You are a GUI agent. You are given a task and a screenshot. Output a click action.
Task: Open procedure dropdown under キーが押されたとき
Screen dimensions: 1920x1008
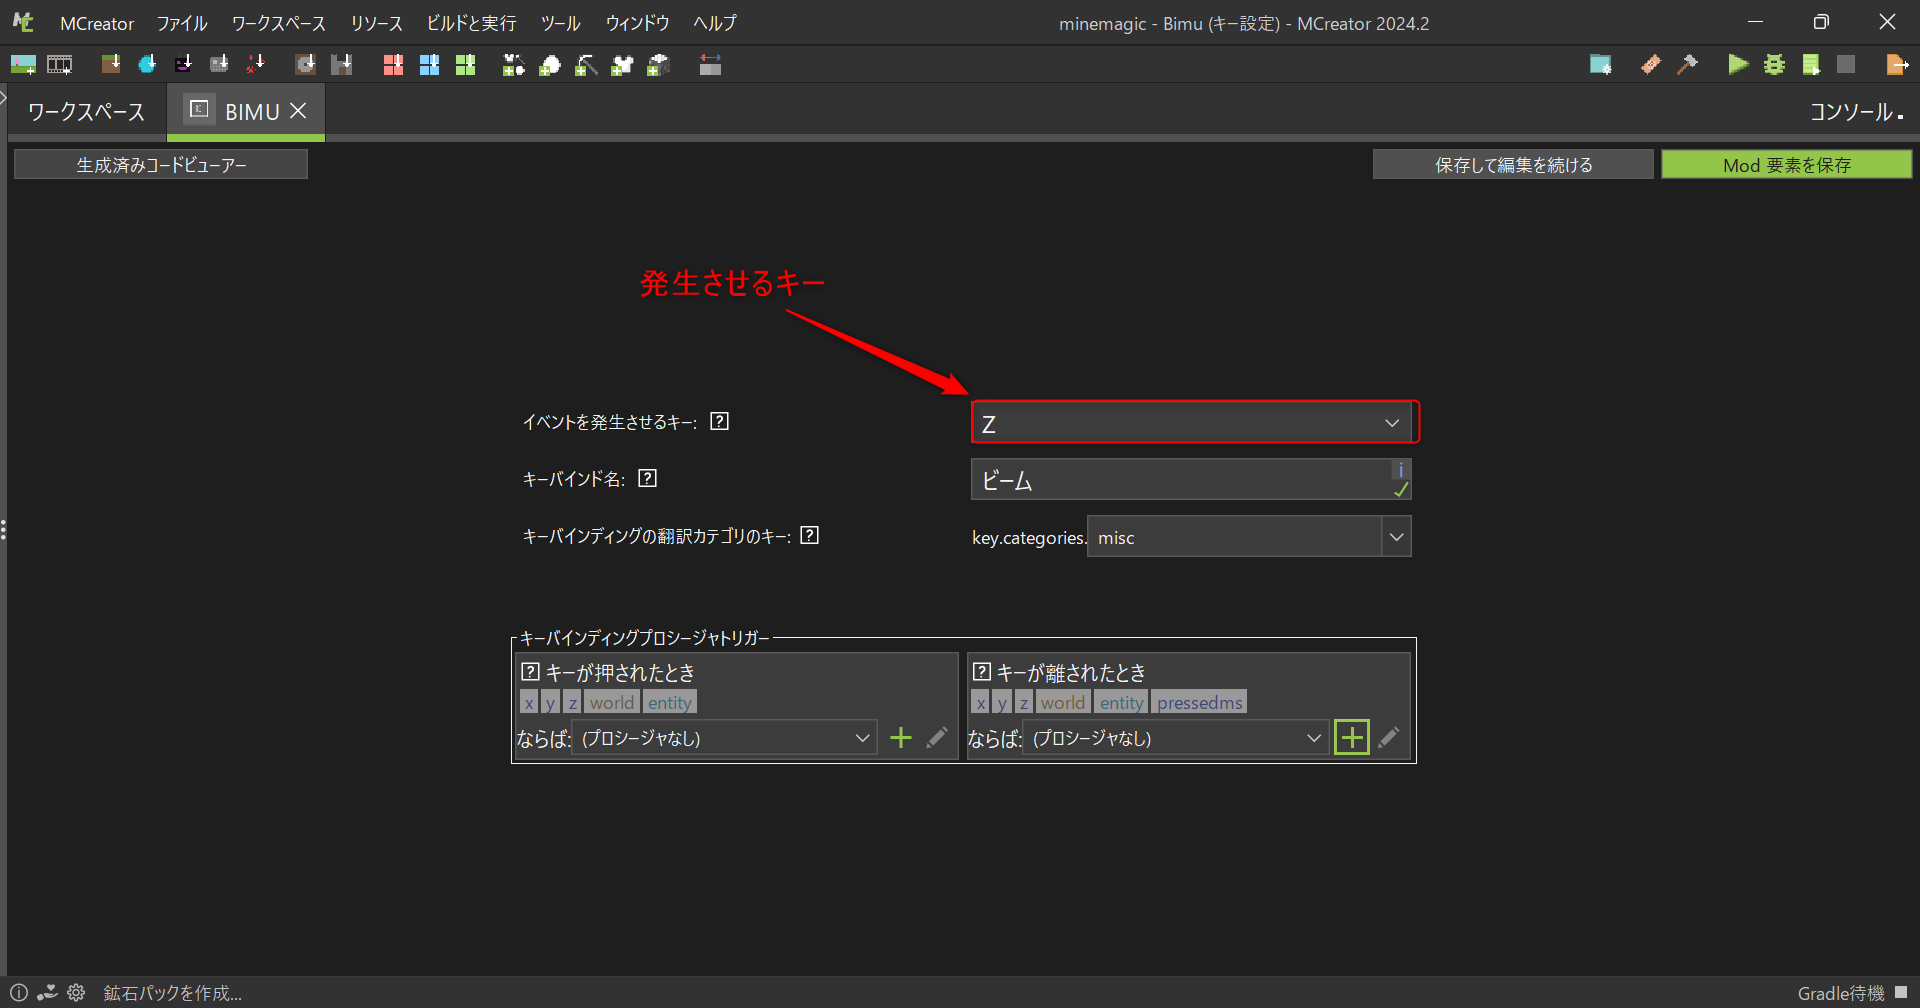click(724, 738)
